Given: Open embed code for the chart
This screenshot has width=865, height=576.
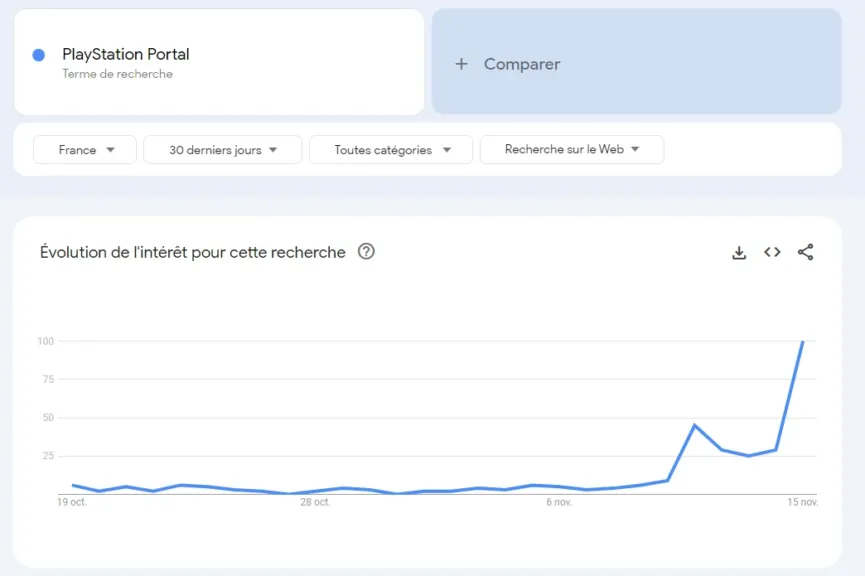Looking at the screenshot, I should coord(772,252).
